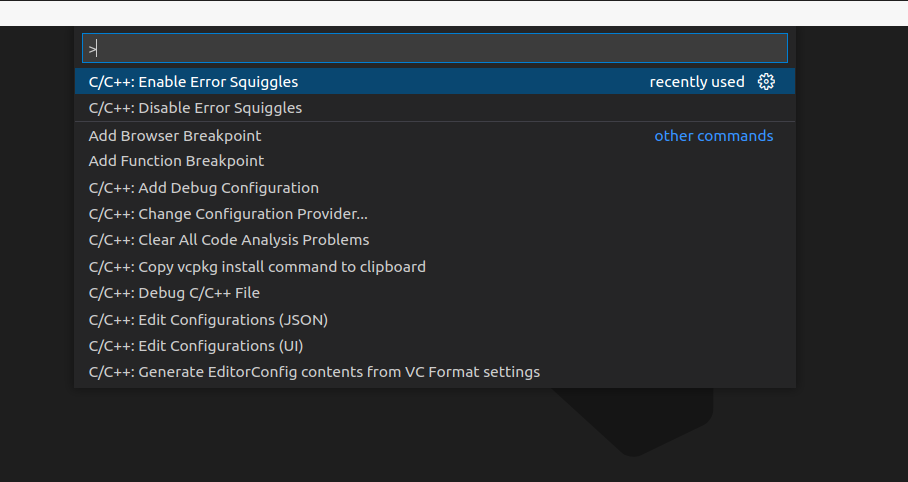Click the "other commands" group label
The height and width of the screenshot is (482, 908).
(713, 136)
